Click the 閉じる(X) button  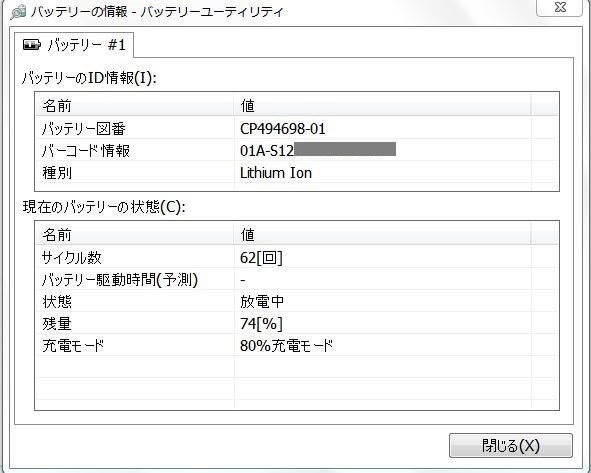click(511, 446)
